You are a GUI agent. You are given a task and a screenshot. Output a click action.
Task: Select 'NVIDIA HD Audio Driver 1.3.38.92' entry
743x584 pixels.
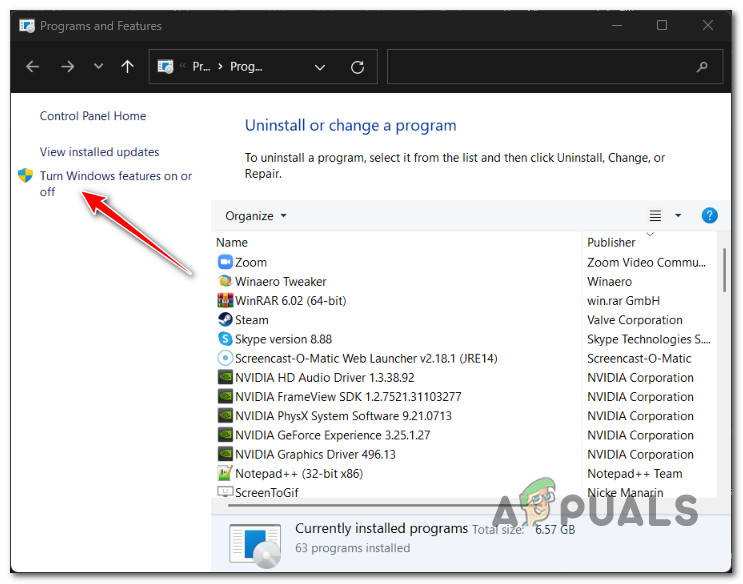click(x=325, y=377)
